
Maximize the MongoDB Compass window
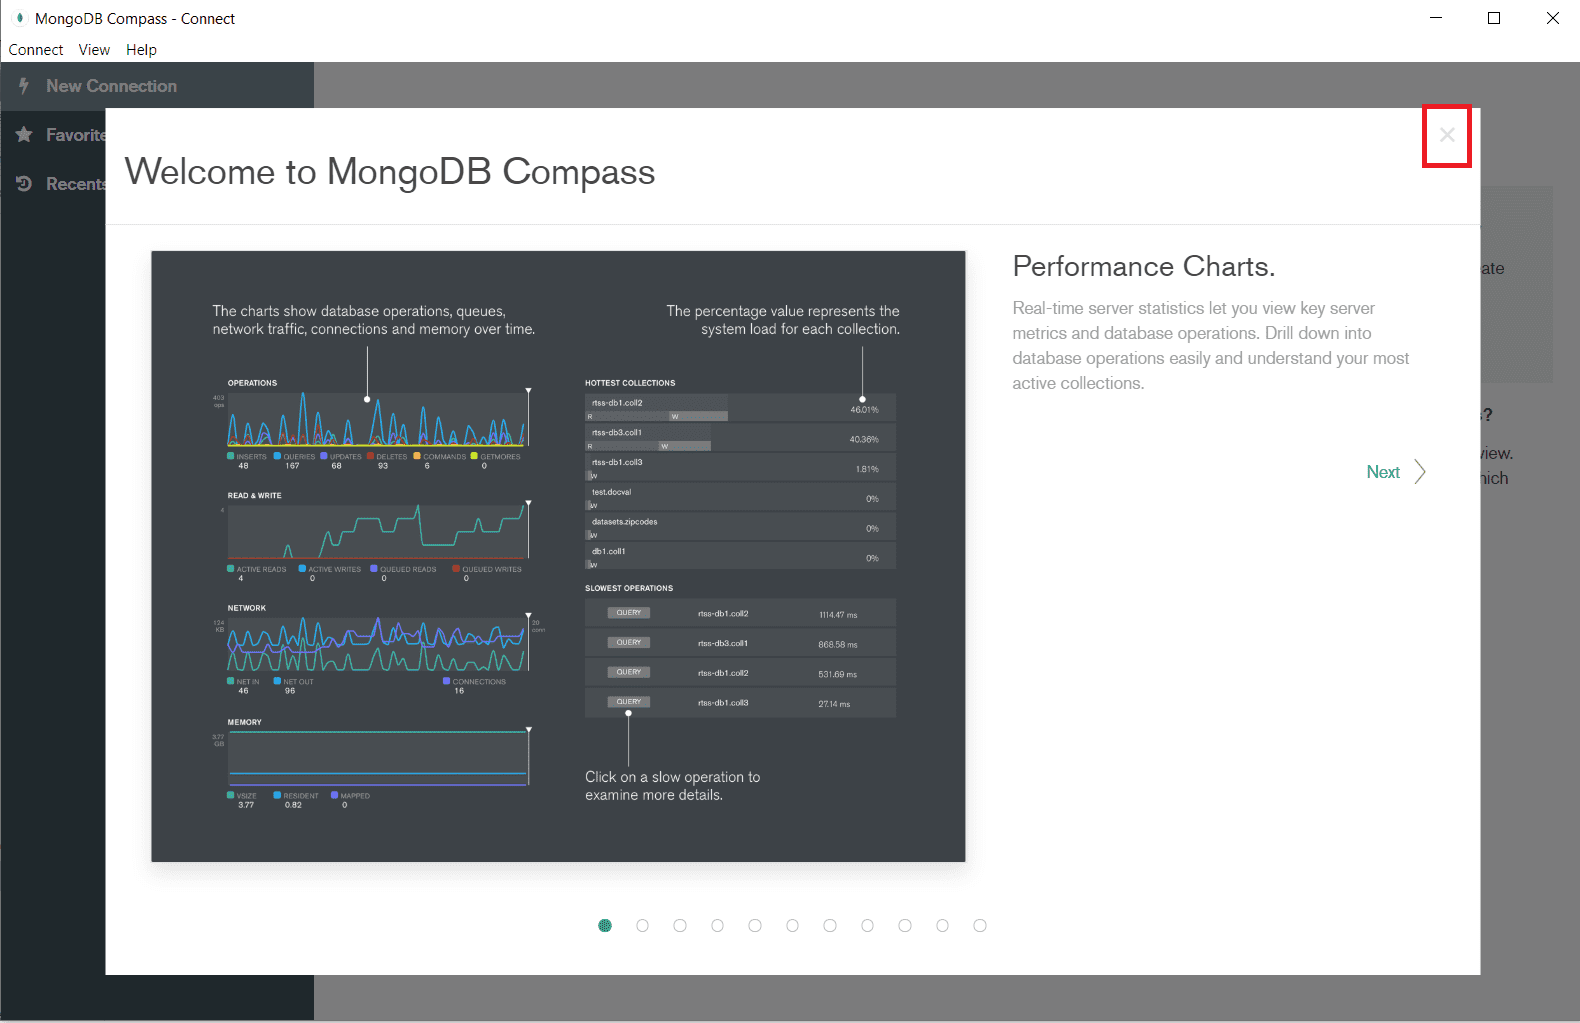pyautogui.click(x=1494, y=18)
